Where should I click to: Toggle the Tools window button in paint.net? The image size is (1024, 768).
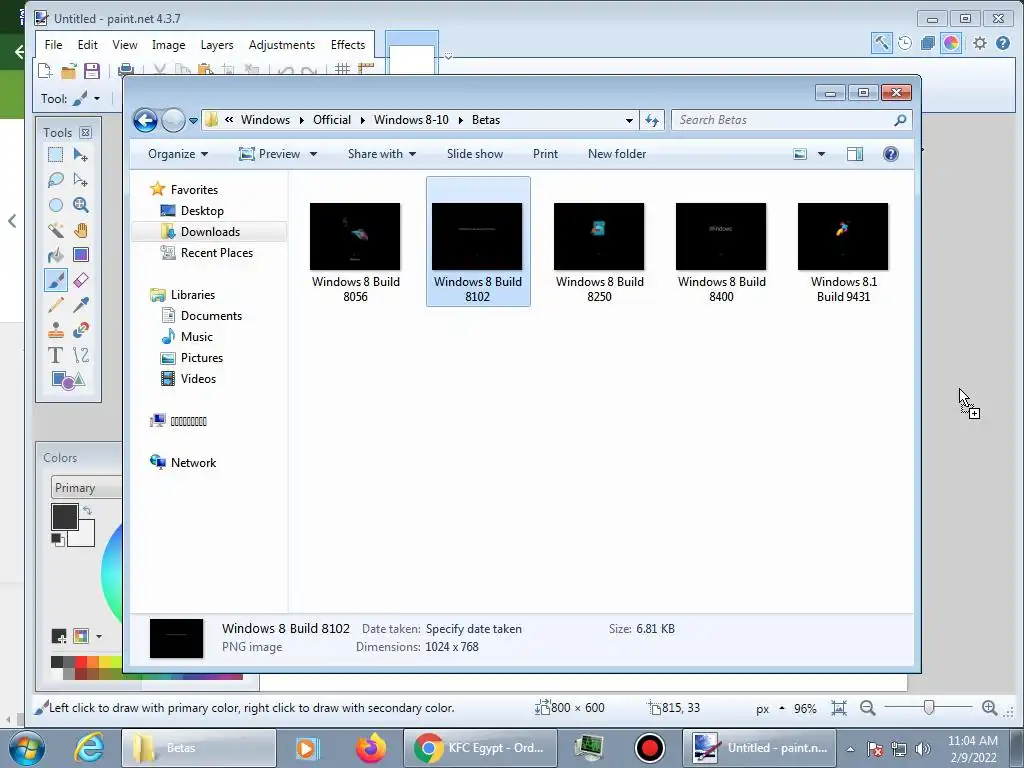tap(881, 43)
